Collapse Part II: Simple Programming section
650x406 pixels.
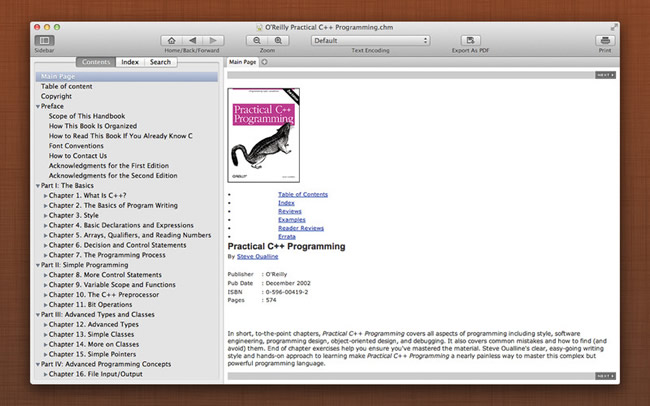[x=38, y=265]
